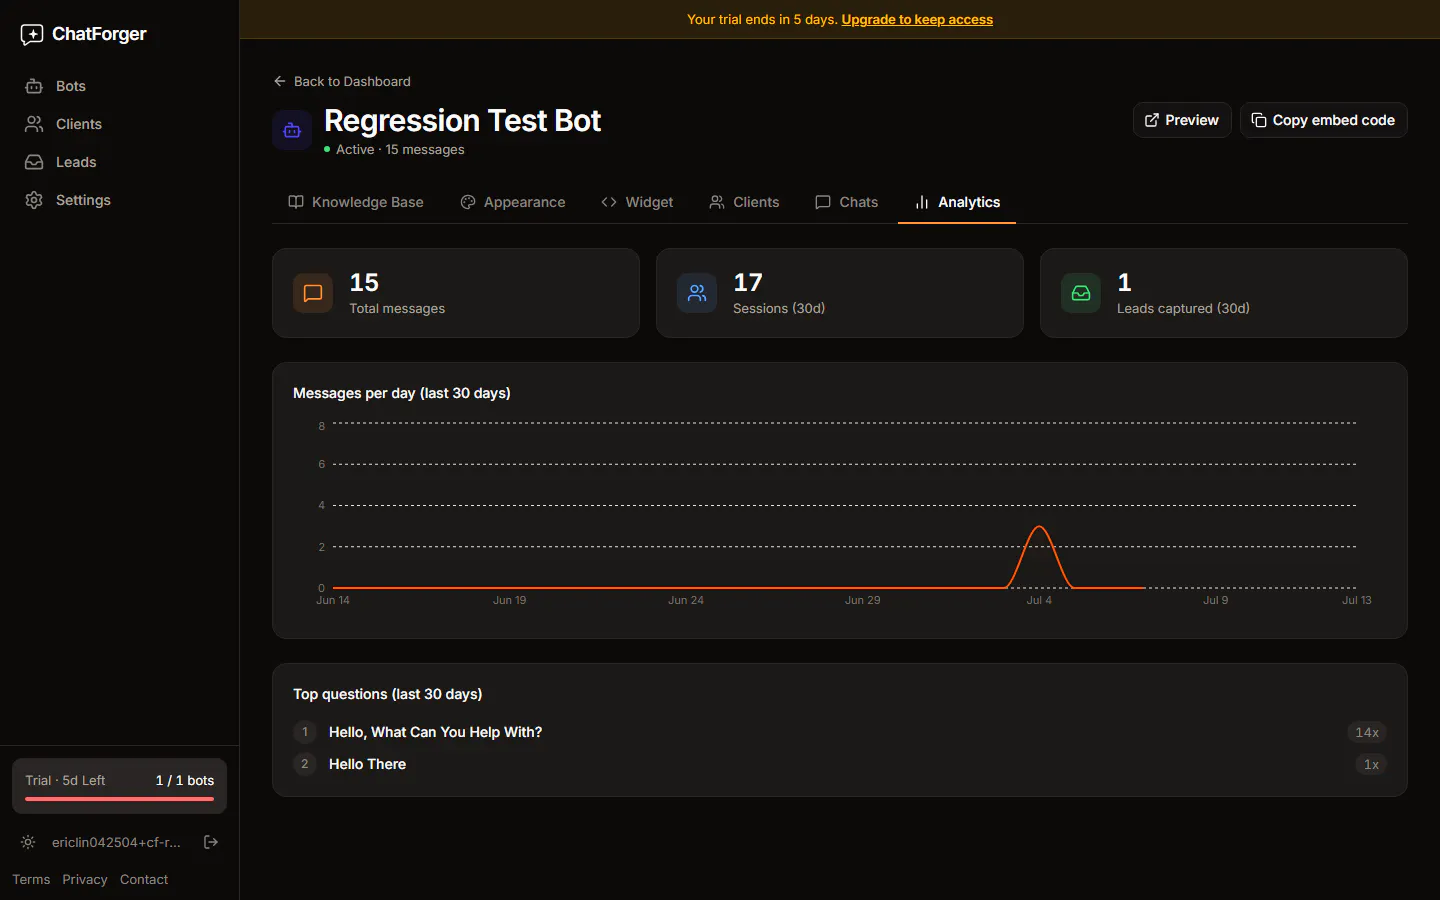
Task: Open the bot Clients tab
Action: tap(744, 202)
